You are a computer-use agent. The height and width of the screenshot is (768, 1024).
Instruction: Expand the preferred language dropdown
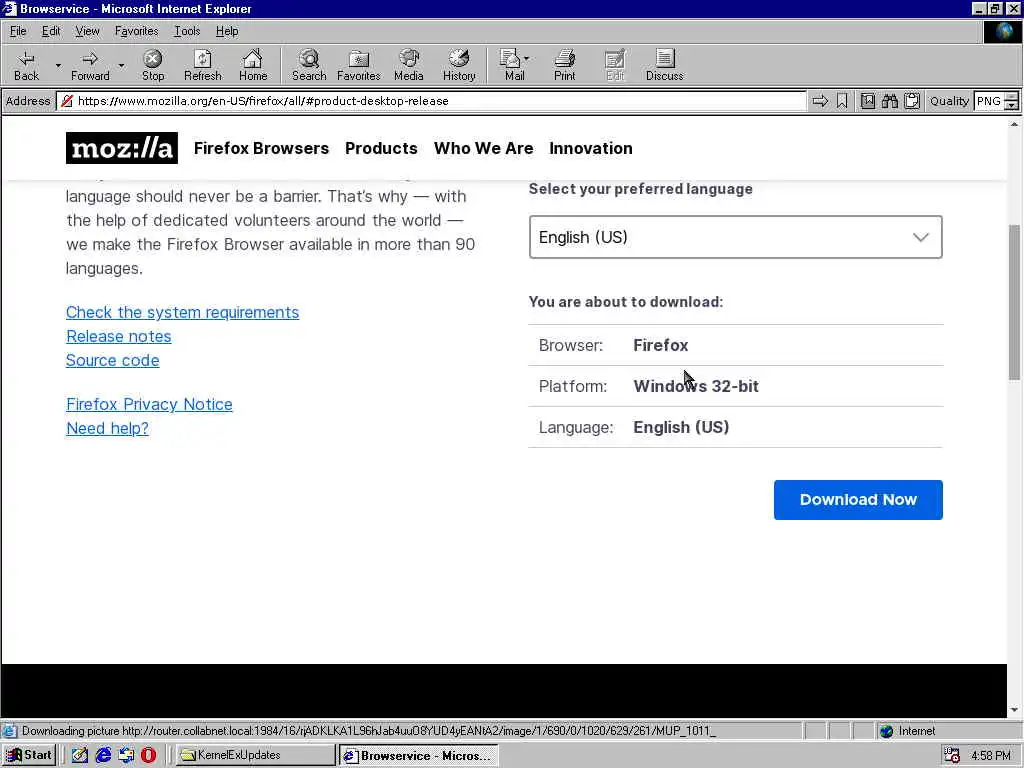coord(735,237)
